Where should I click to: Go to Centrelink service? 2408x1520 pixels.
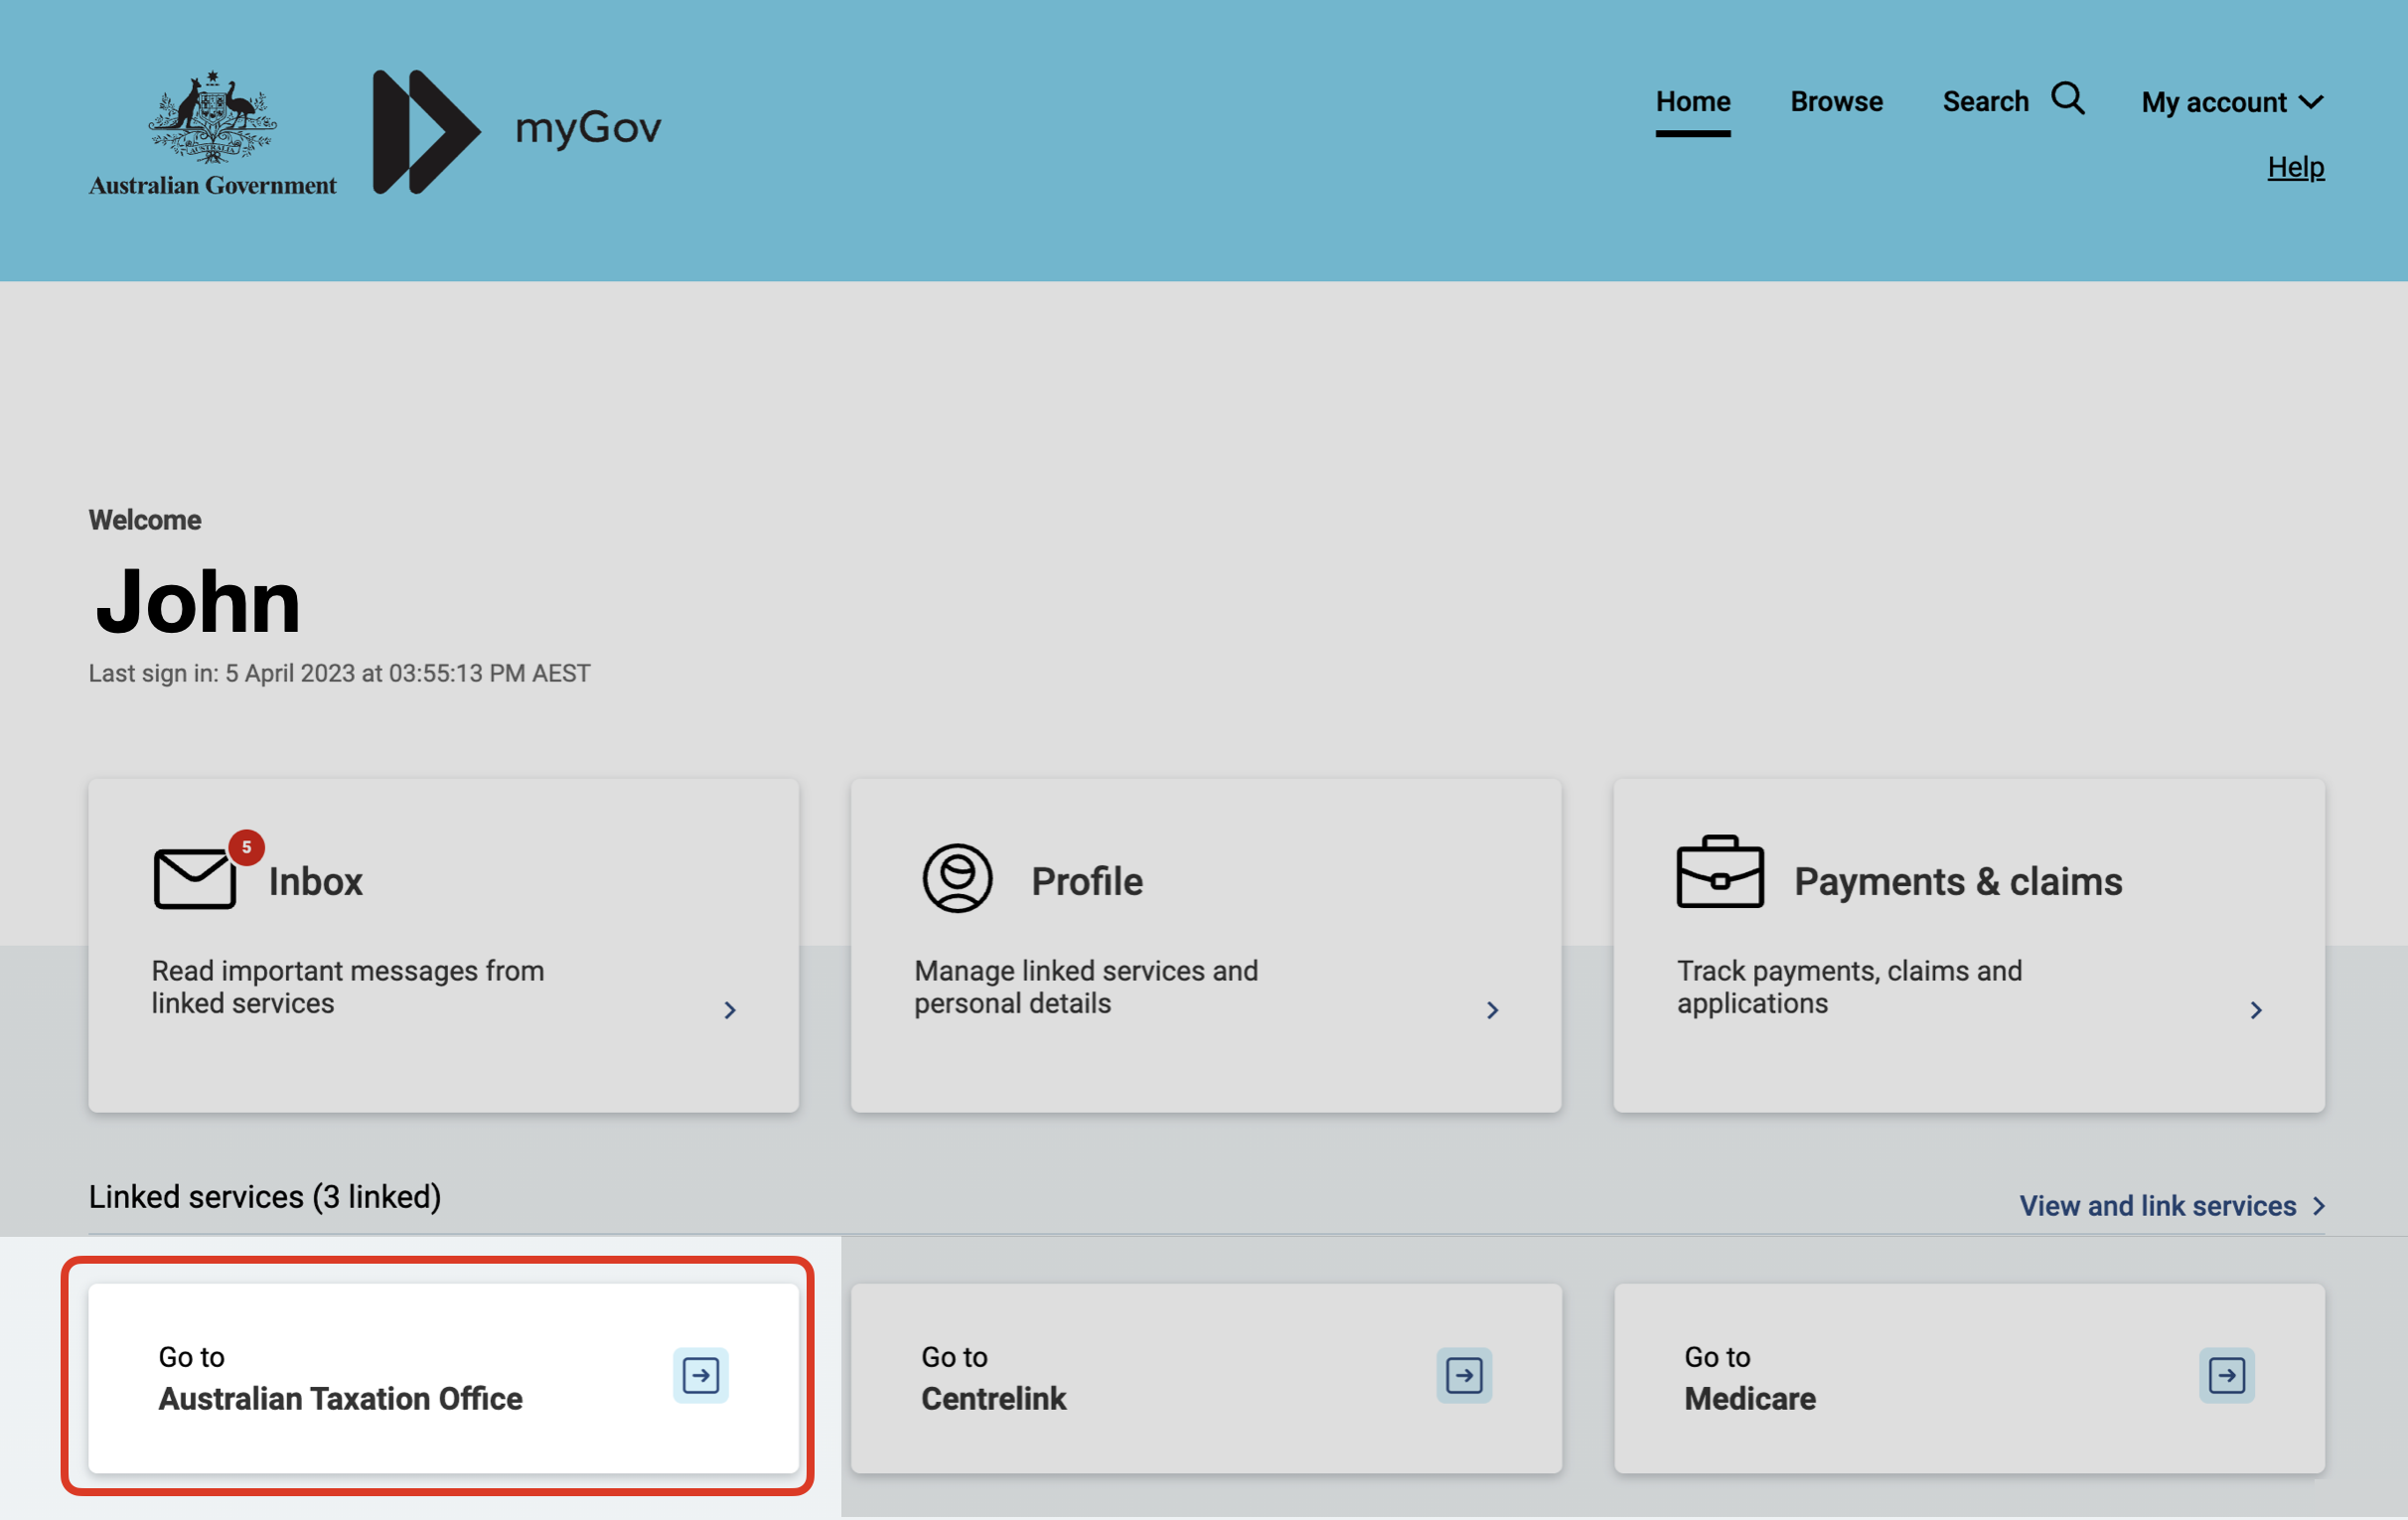point(1206,1378)
